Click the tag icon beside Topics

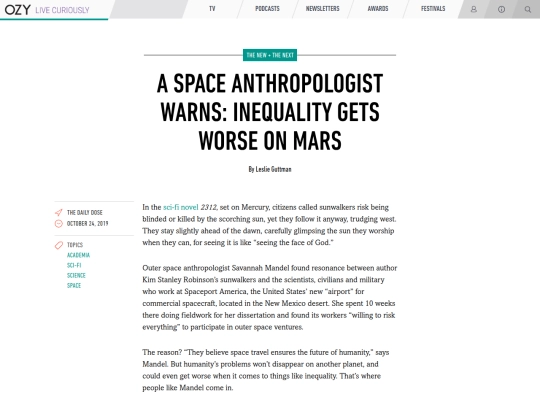[59, 245]
